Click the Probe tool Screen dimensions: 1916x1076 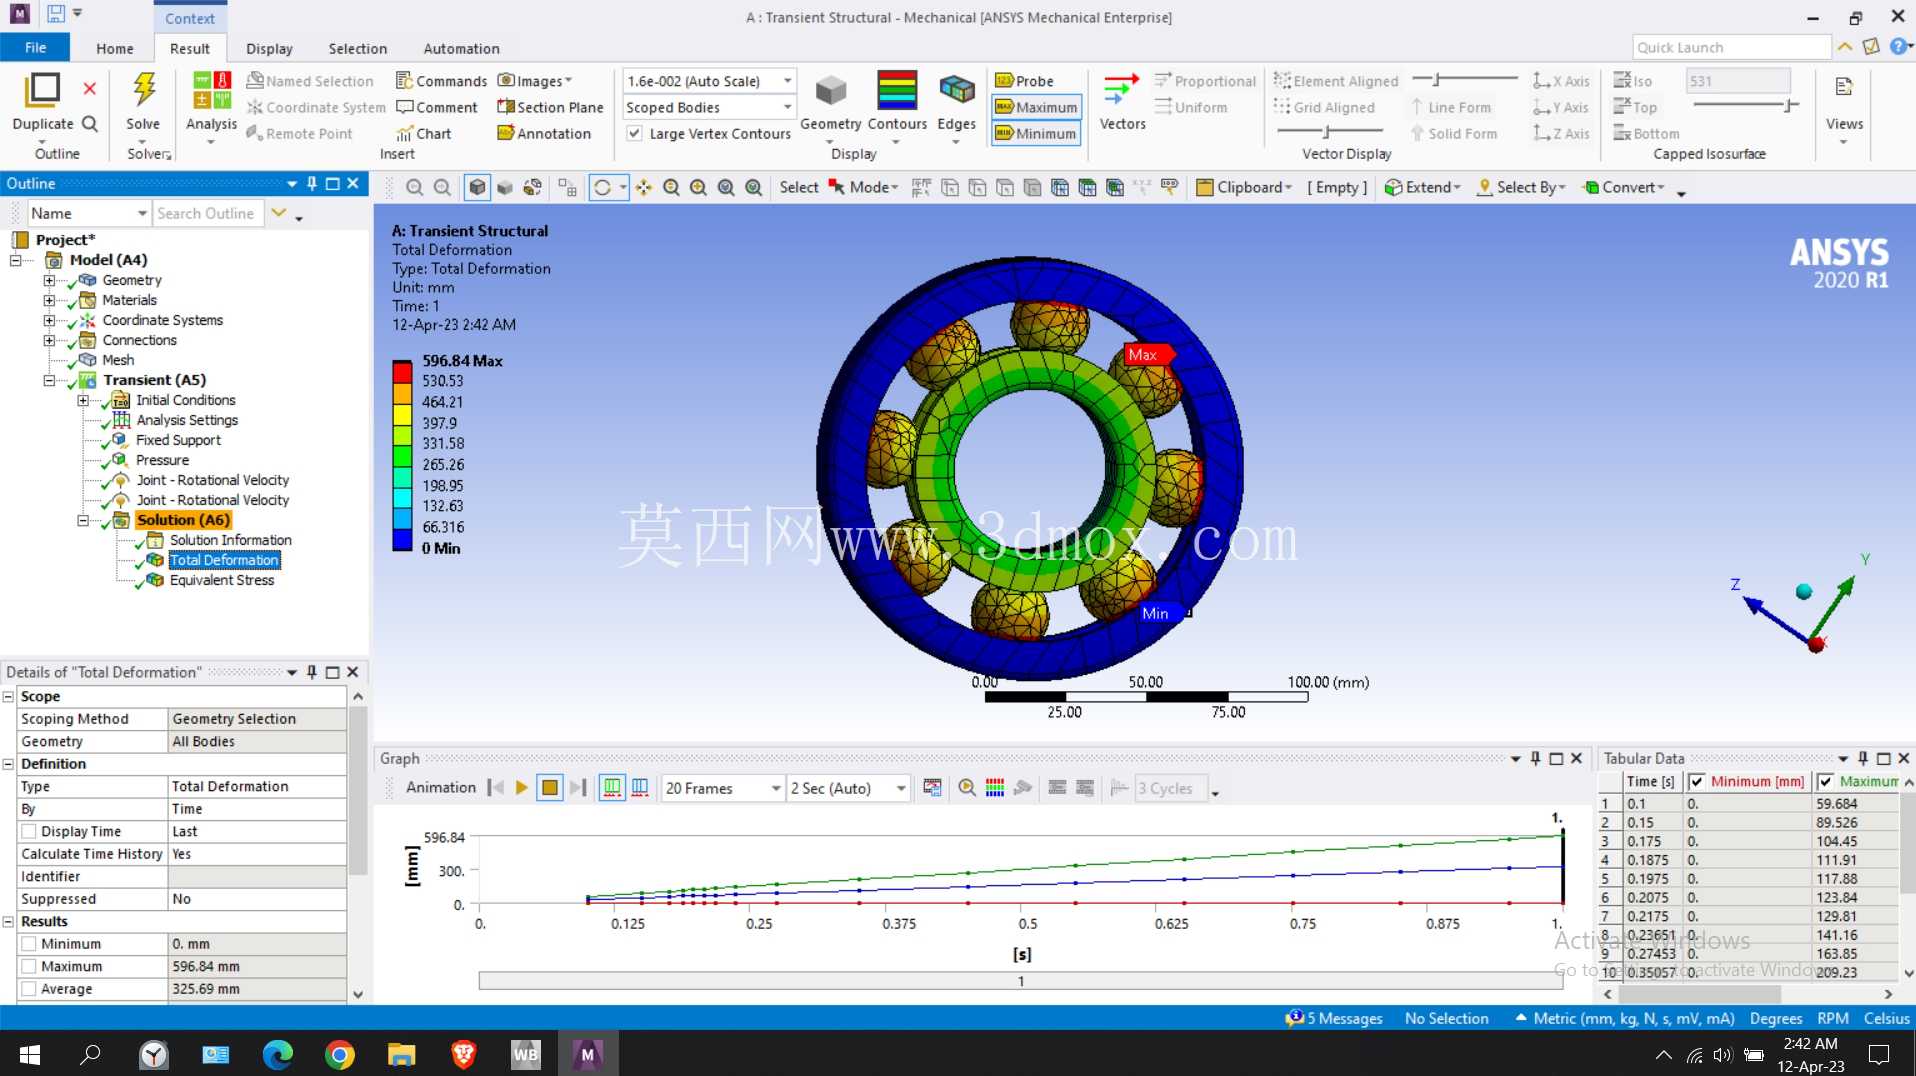[1025, 81]
